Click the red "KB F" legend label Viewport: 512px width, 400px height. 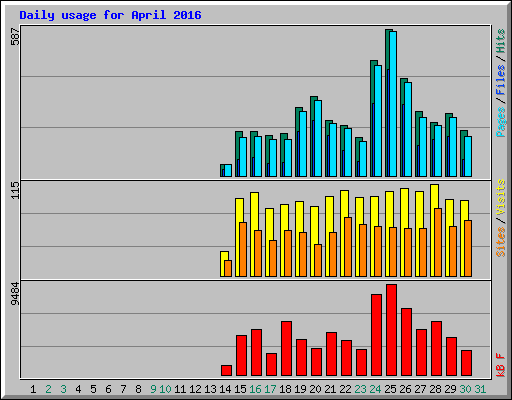pos(500,365)
